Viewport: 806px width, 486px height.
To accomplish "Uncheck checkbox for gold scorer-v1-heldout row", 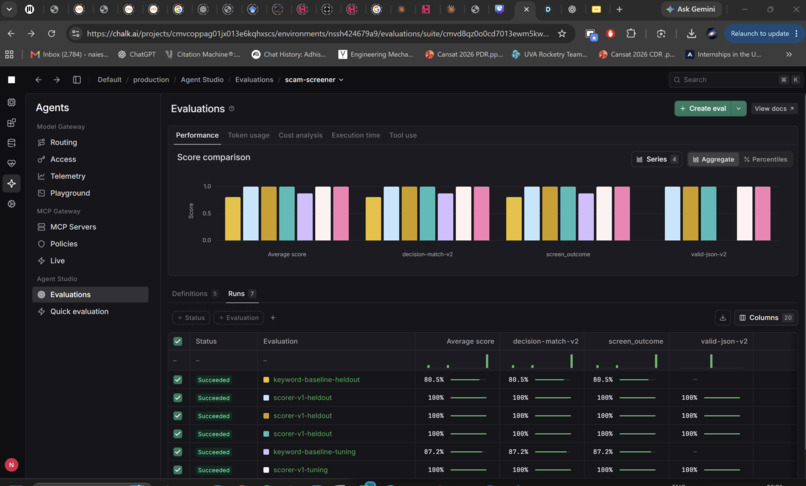I will 178,416.
